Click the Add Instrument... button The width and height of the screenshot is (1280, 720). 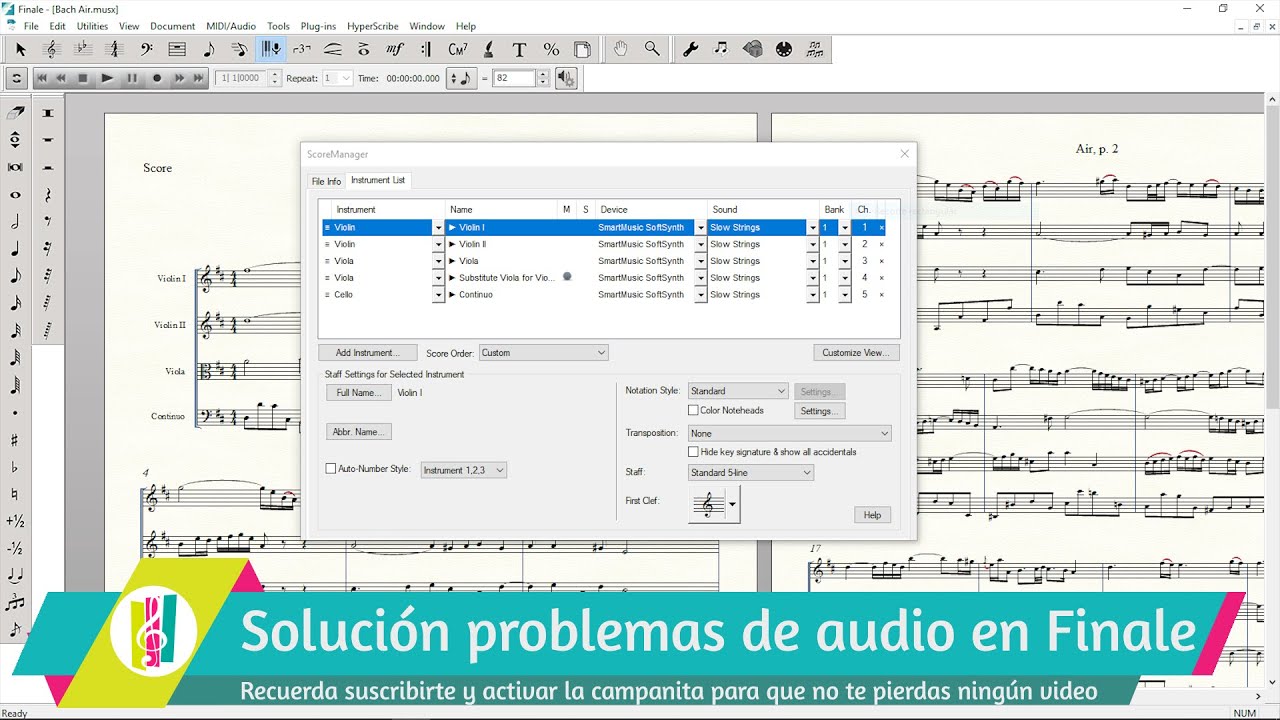coord(367,353)
